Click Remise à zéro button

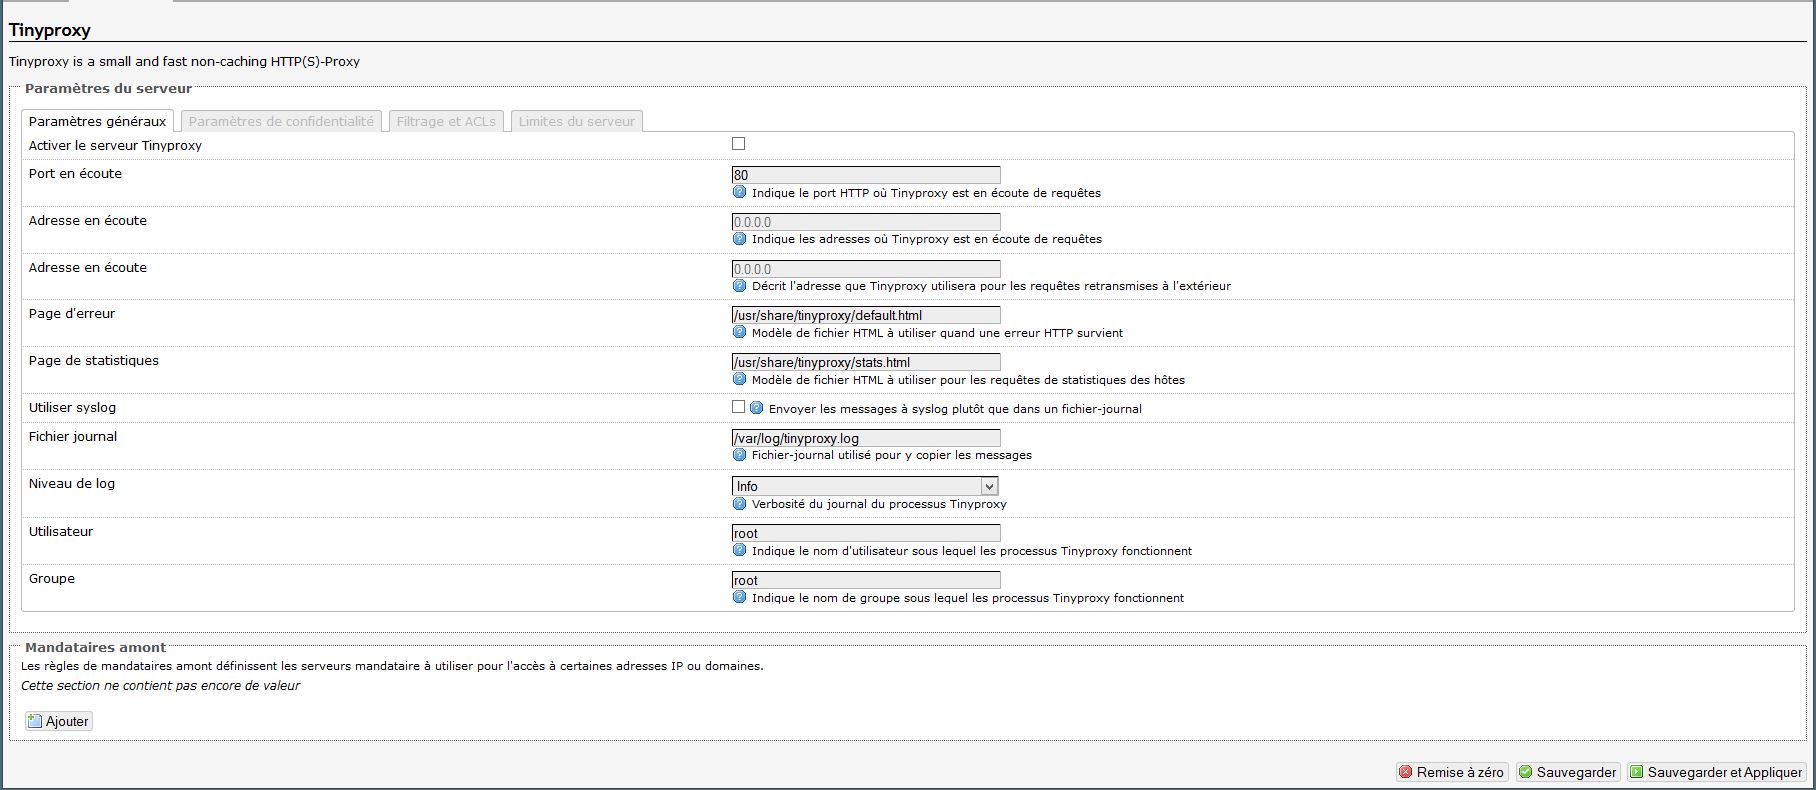click(x=1452, y=772)
